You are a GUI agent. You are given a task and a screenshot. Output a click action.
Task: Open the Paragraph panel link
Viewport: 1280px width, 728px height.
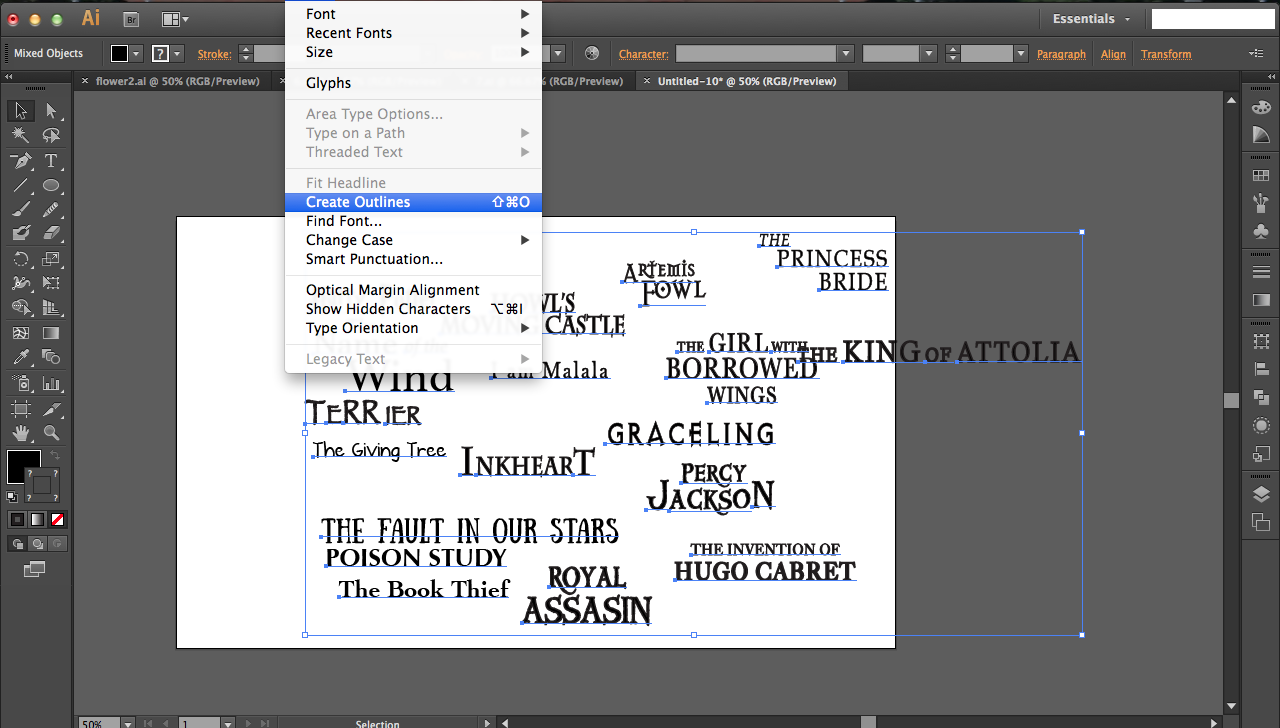click(x=1061, y=54)
